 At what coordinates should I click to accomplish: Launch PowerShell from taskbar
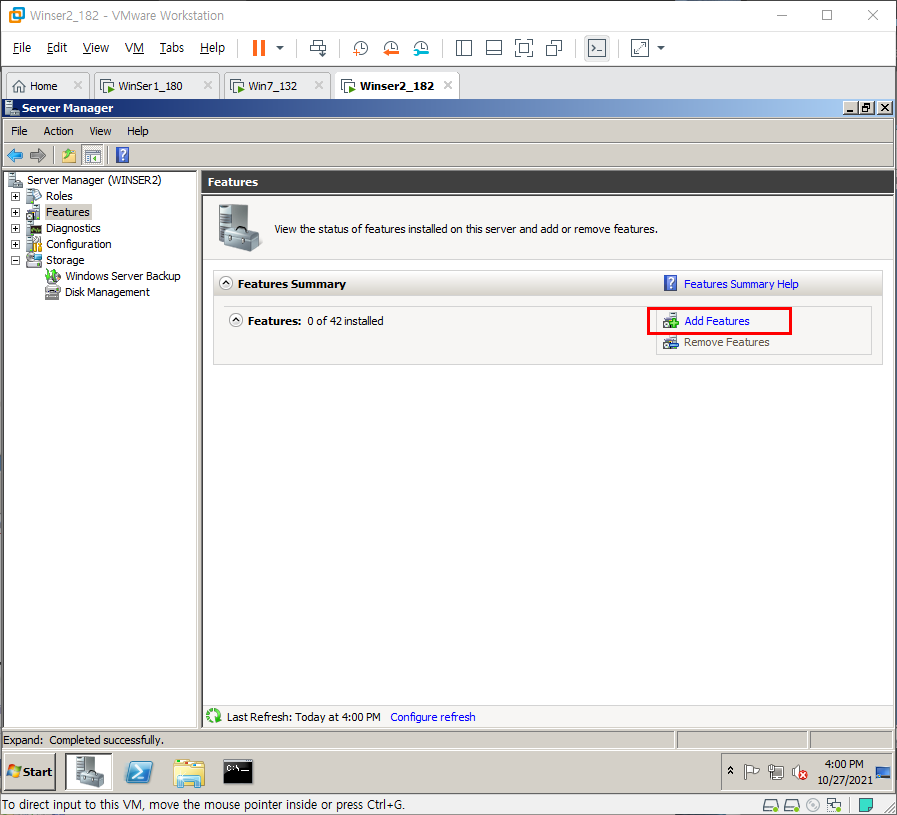click(x=139, y=772)
